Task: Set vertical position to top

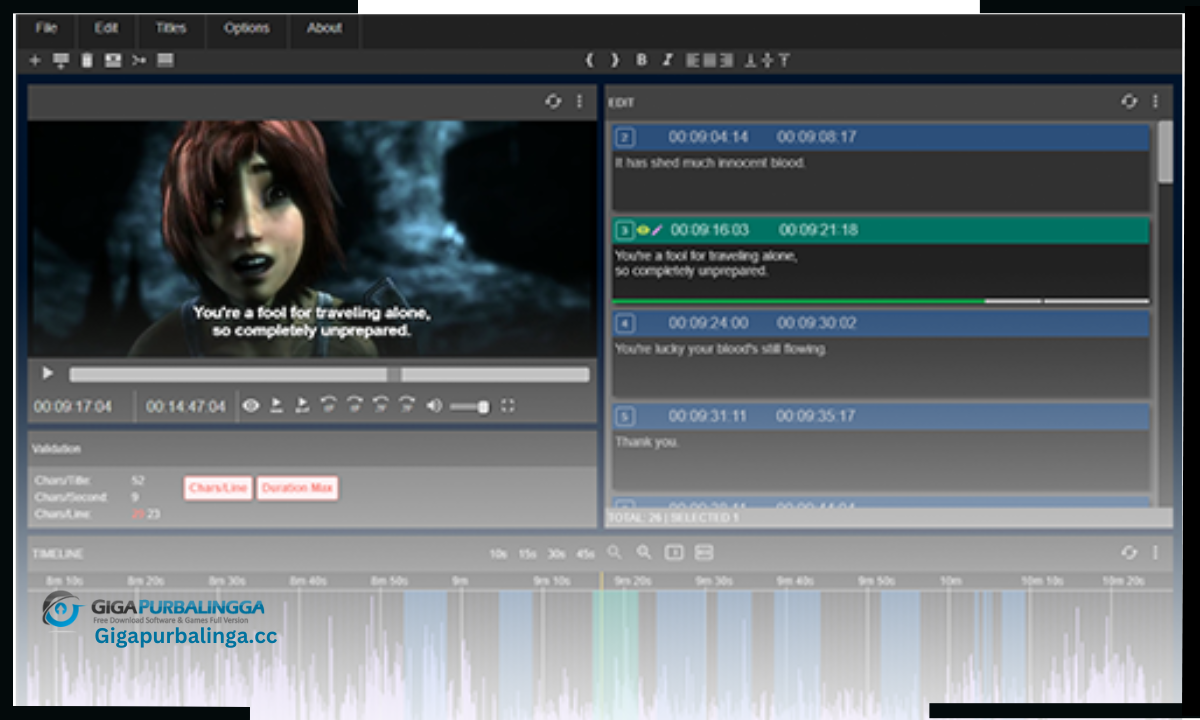Action: (784, 61)
